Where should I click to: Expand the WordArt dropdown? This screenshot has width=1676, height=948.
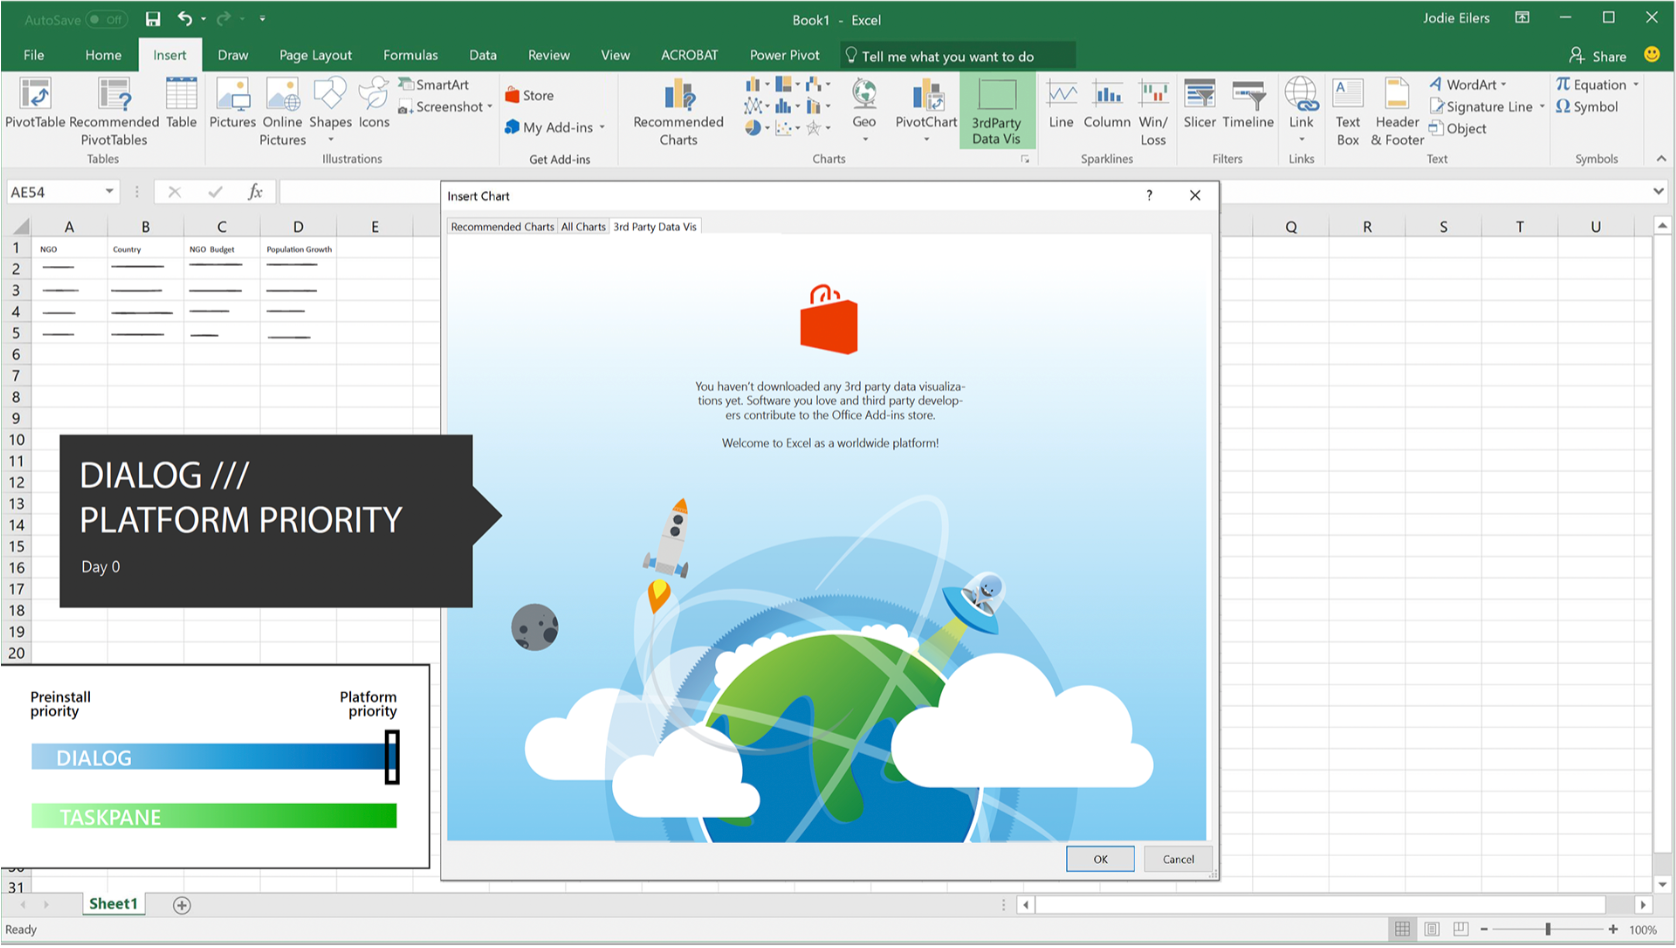click(1503, 85)
